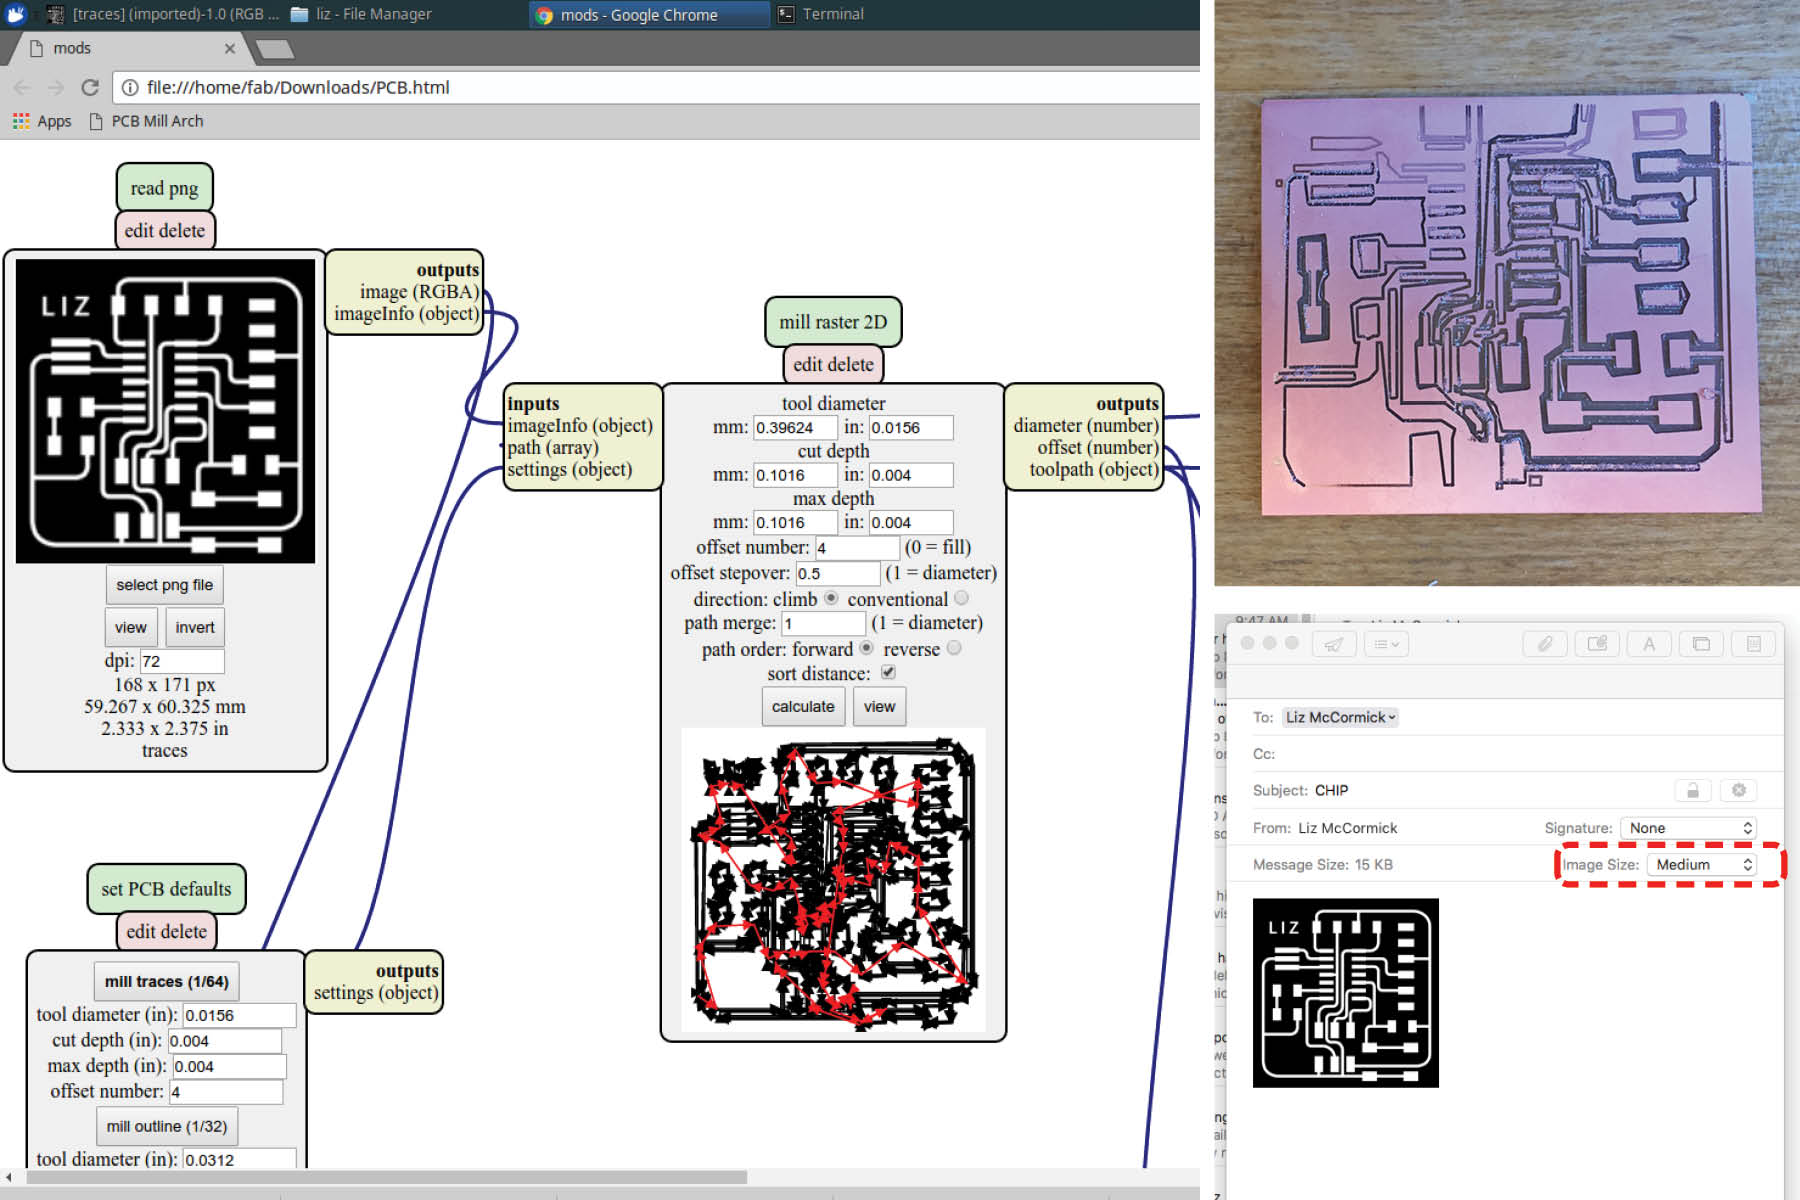Click the offset stepover input field
Image resolution: width=1800 pixels, height=1200 pixels.
pyautogui.click(x=837, y=573)
